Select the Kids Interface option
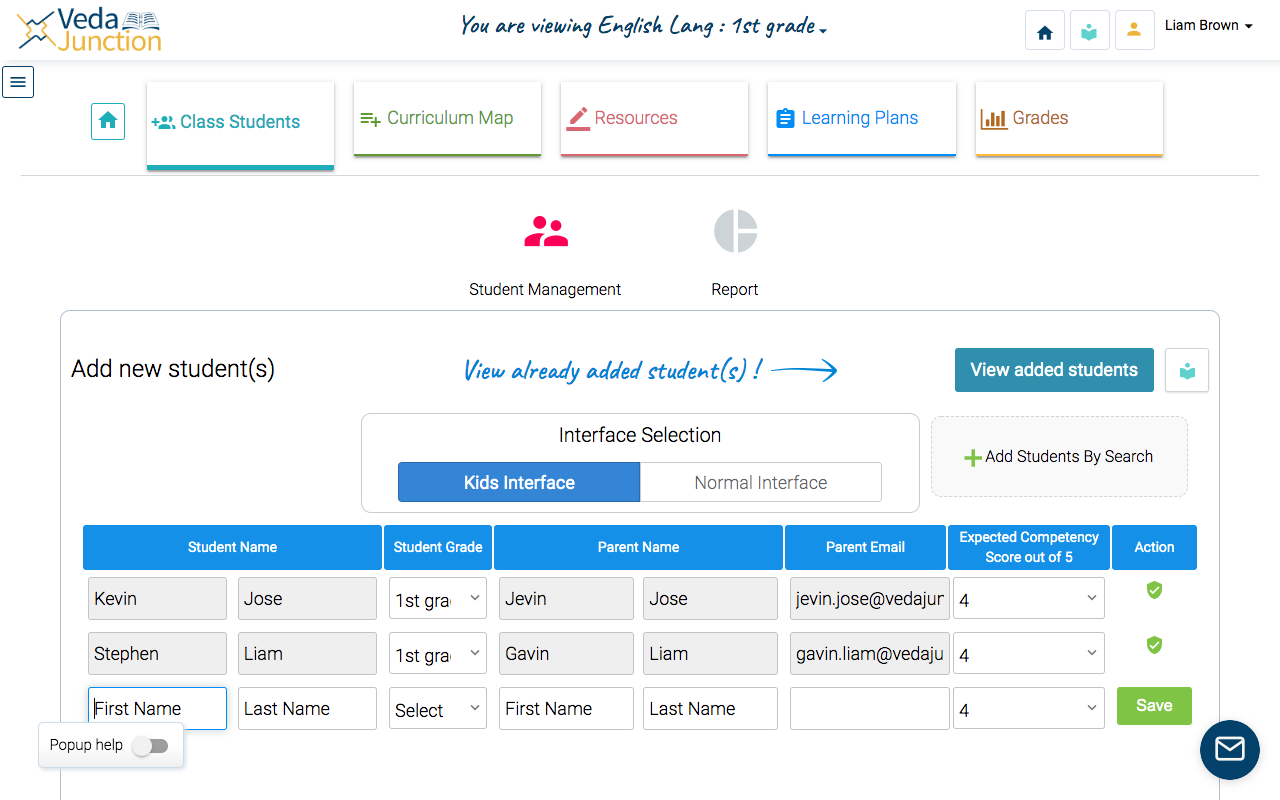The height and width of the screenshot is (800, 1280). point(519,482)
